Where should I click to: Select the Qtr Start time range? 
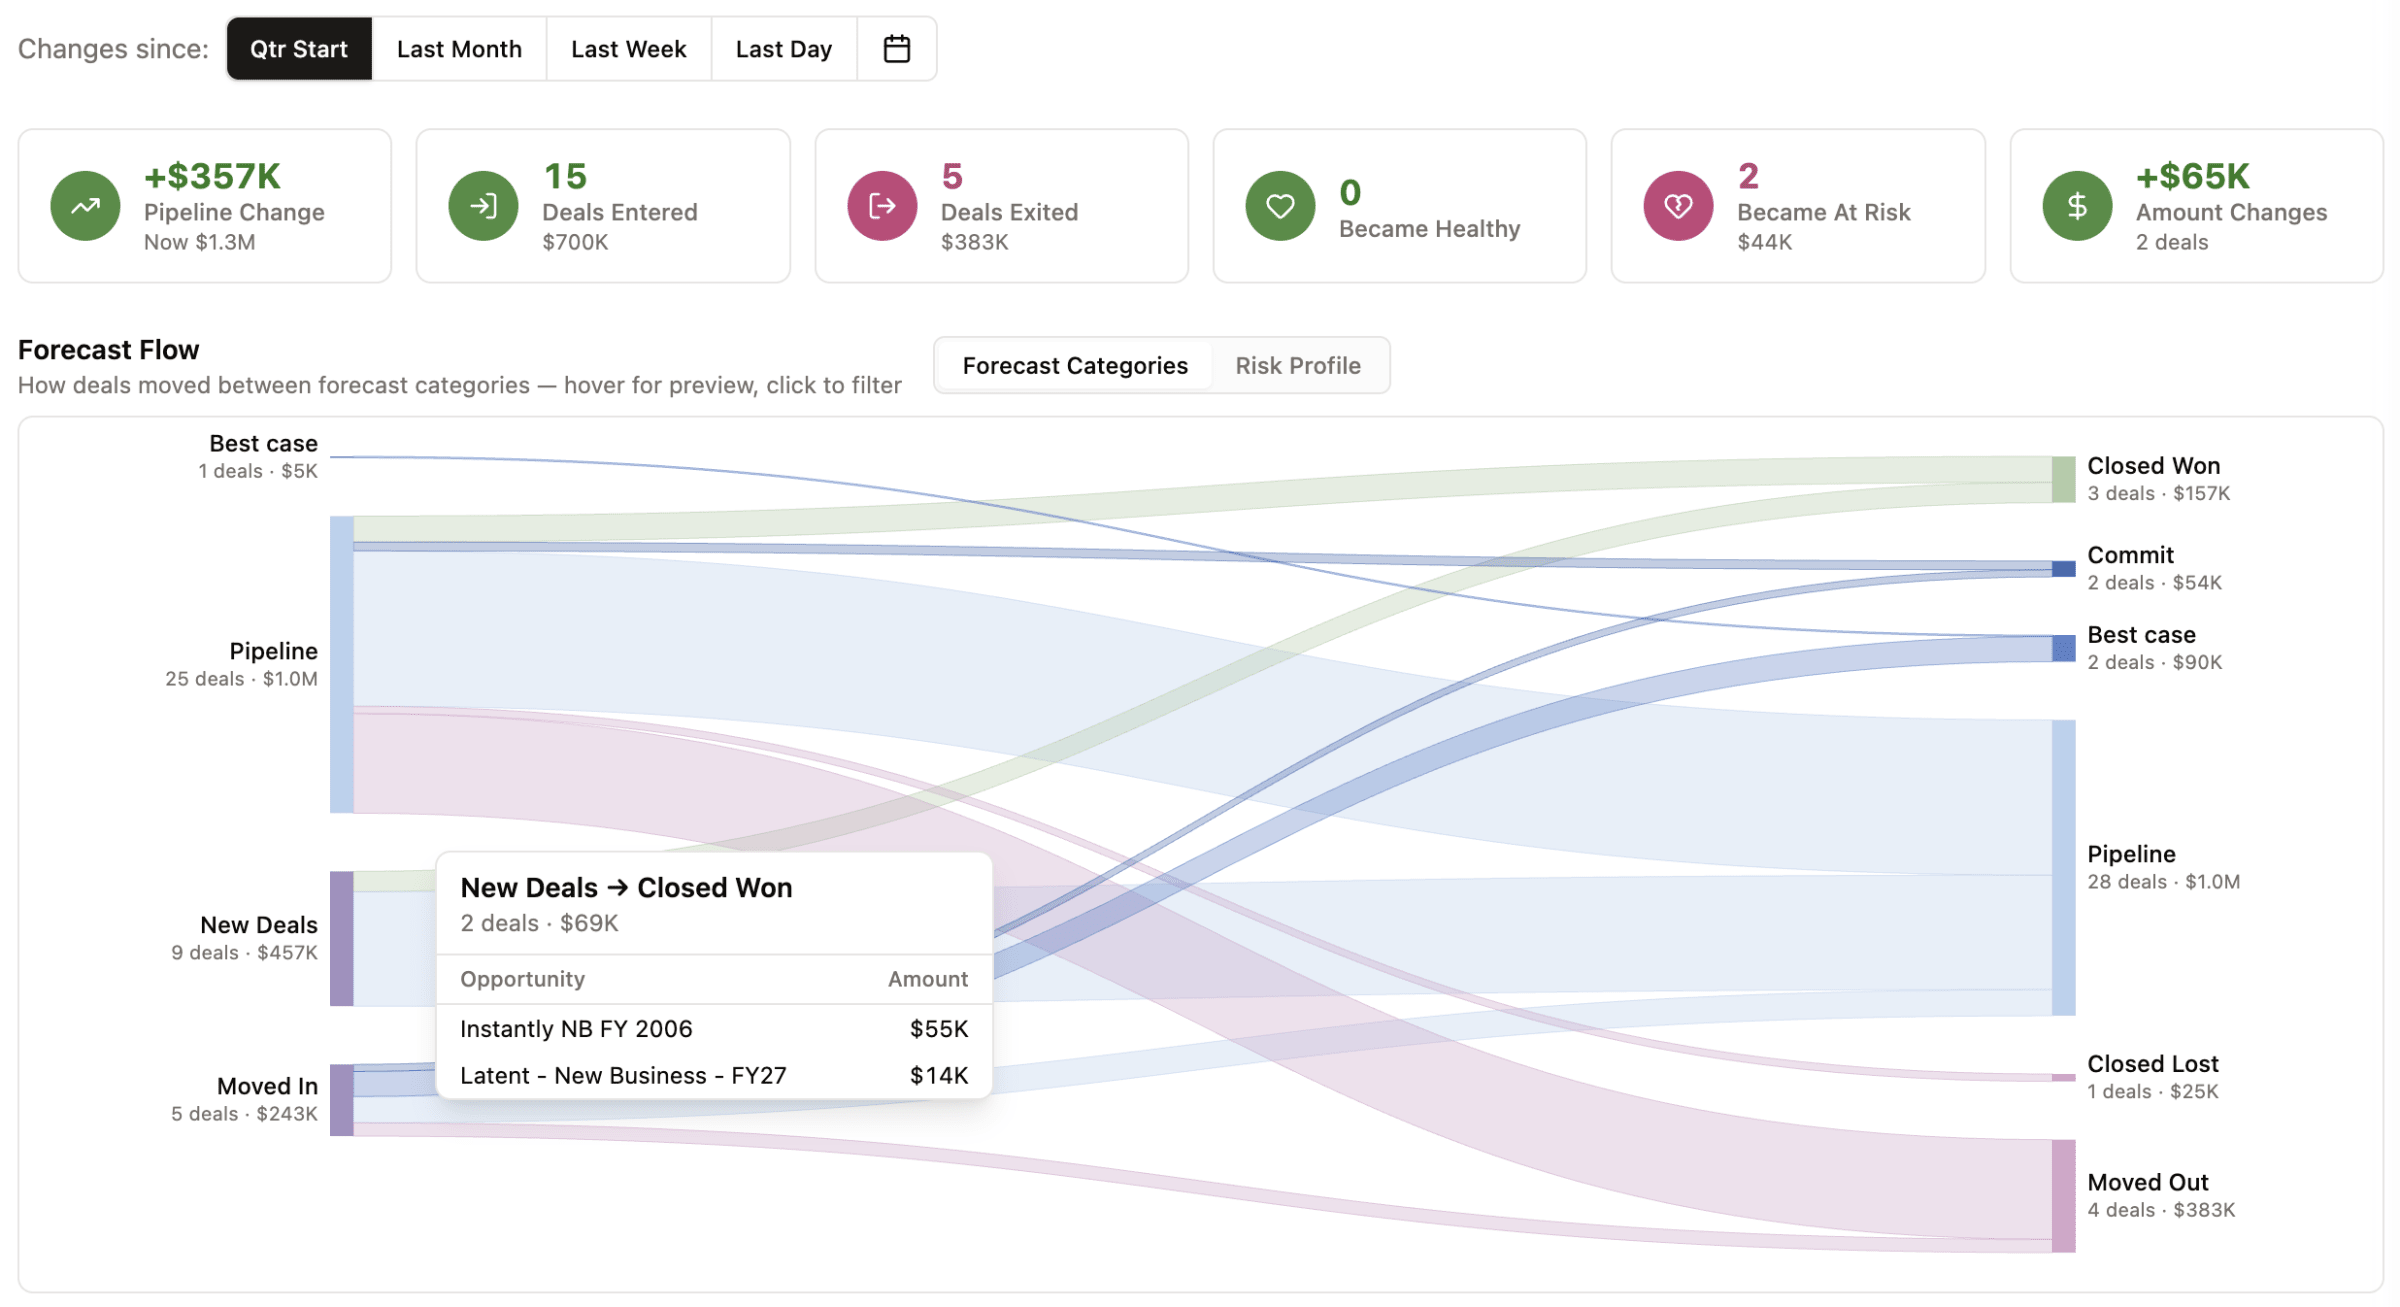point(298,49)
